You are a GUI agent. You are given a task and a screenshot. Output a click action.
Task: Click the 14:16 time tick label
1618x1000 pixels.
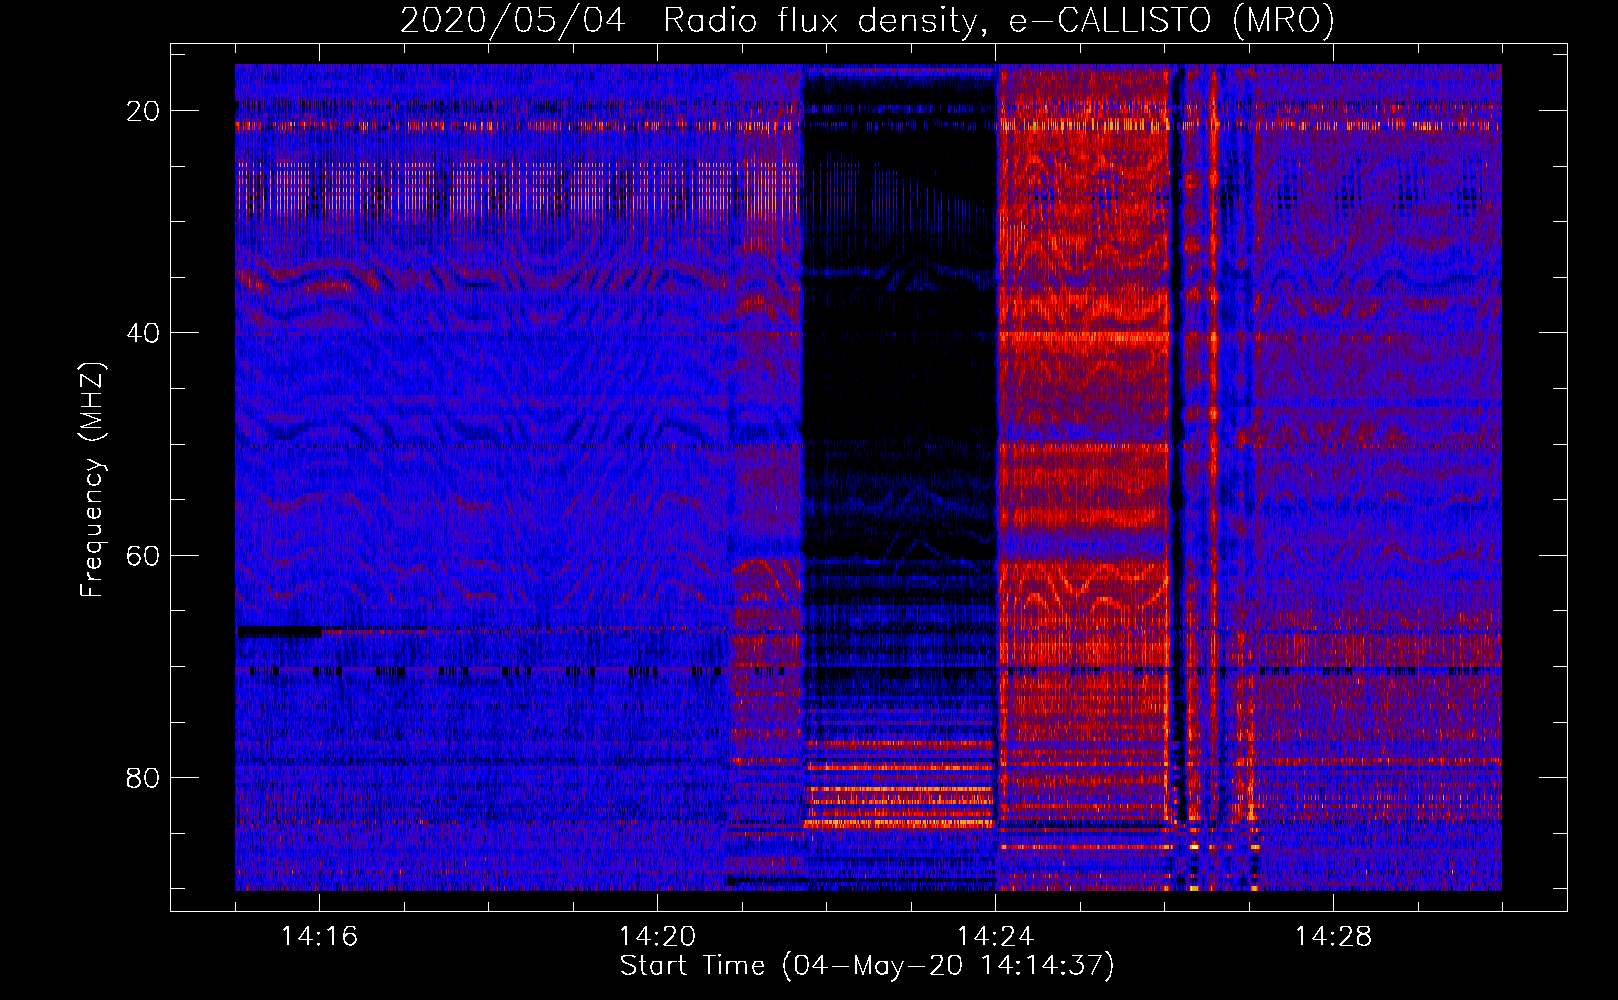pos(319,937)
